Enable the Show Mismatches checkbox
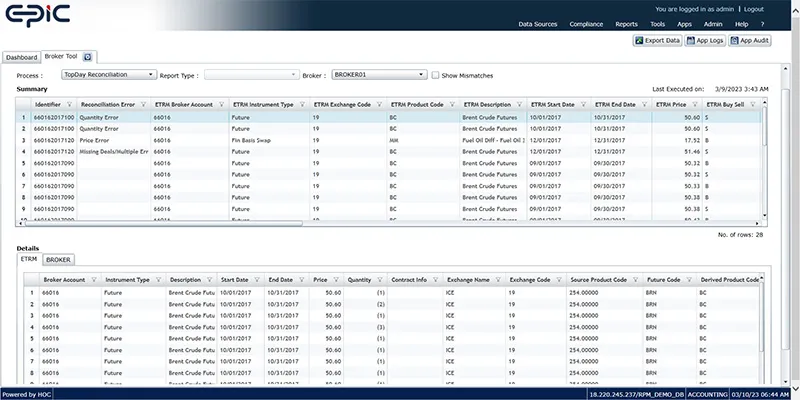800x400 pixels. (x=435, y=75)
